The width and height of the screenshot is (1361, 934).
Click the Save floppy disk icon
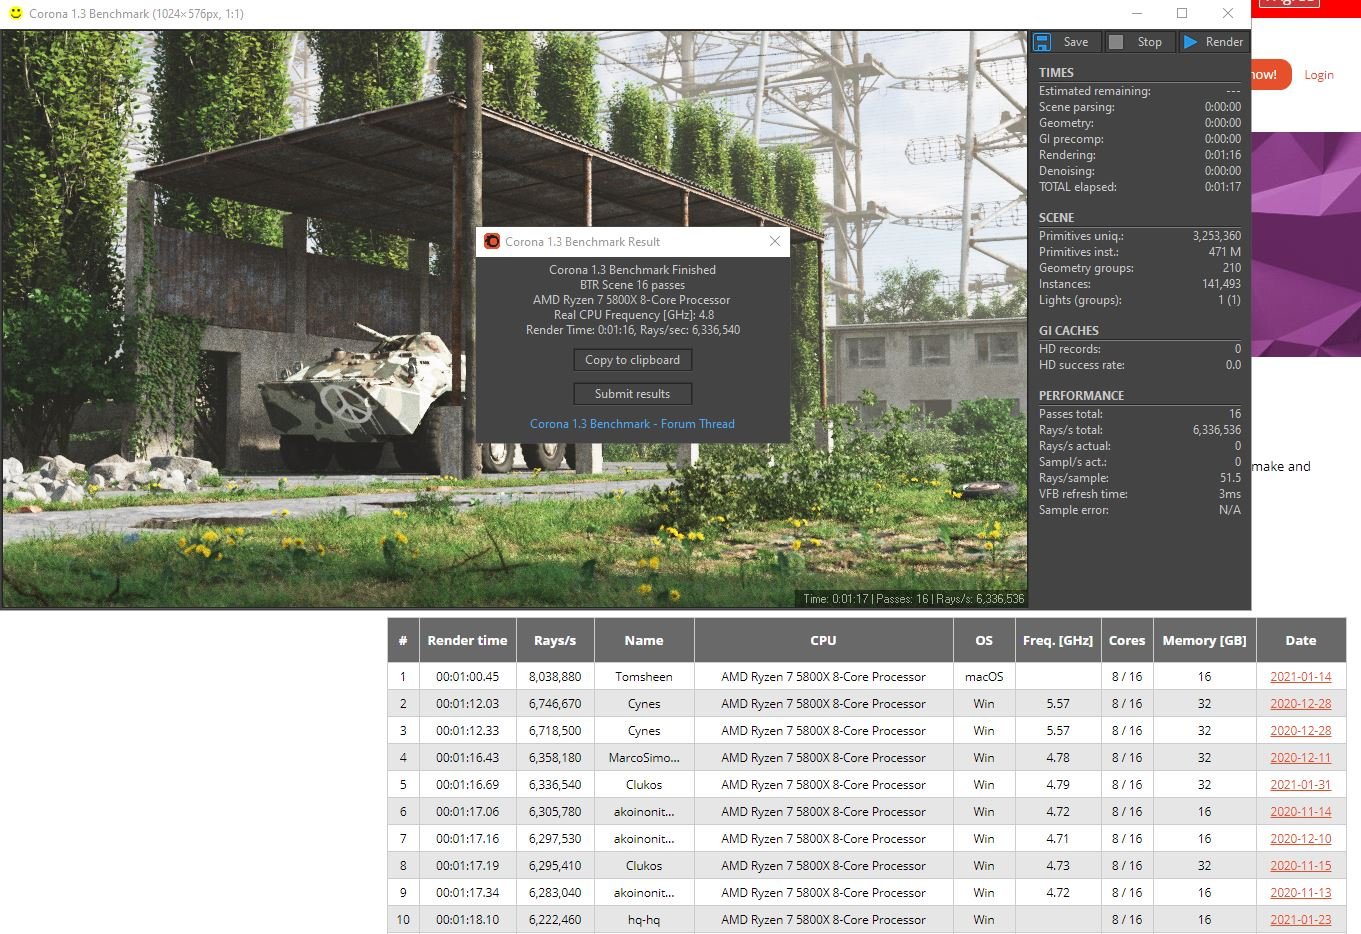click(x=1042, y=42)
